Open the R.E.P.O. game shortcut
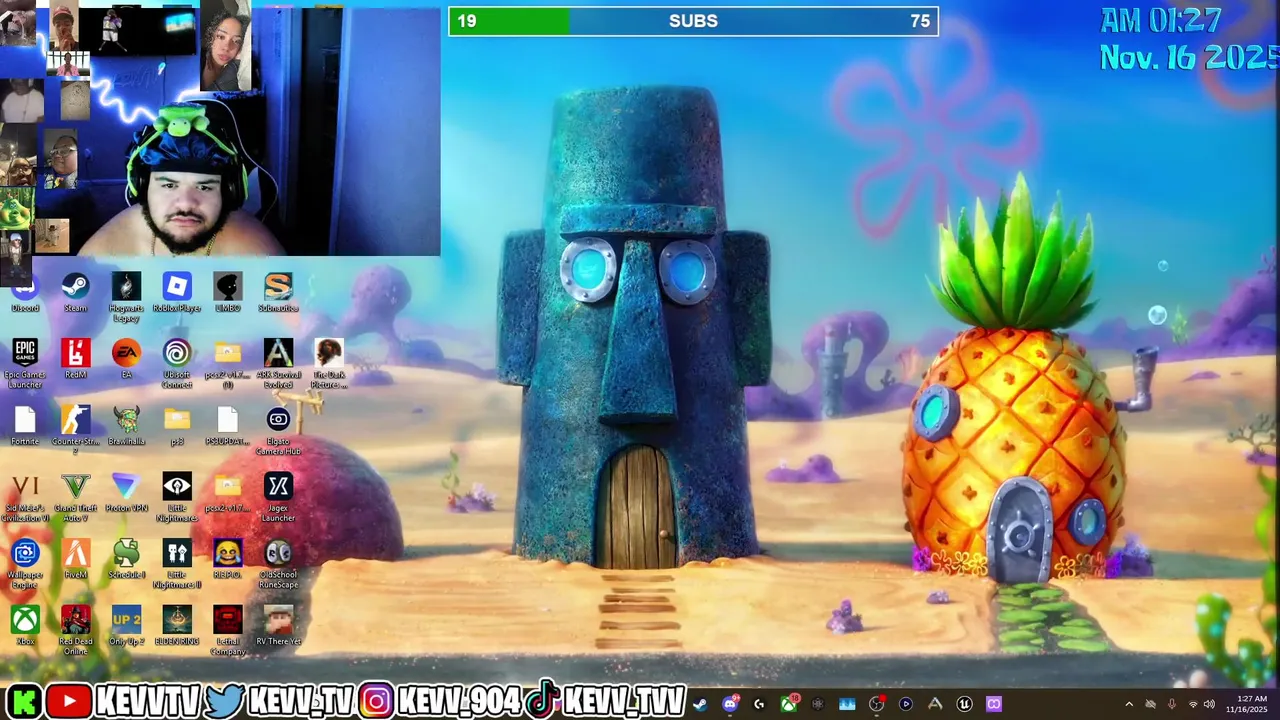 click(228, 560)
